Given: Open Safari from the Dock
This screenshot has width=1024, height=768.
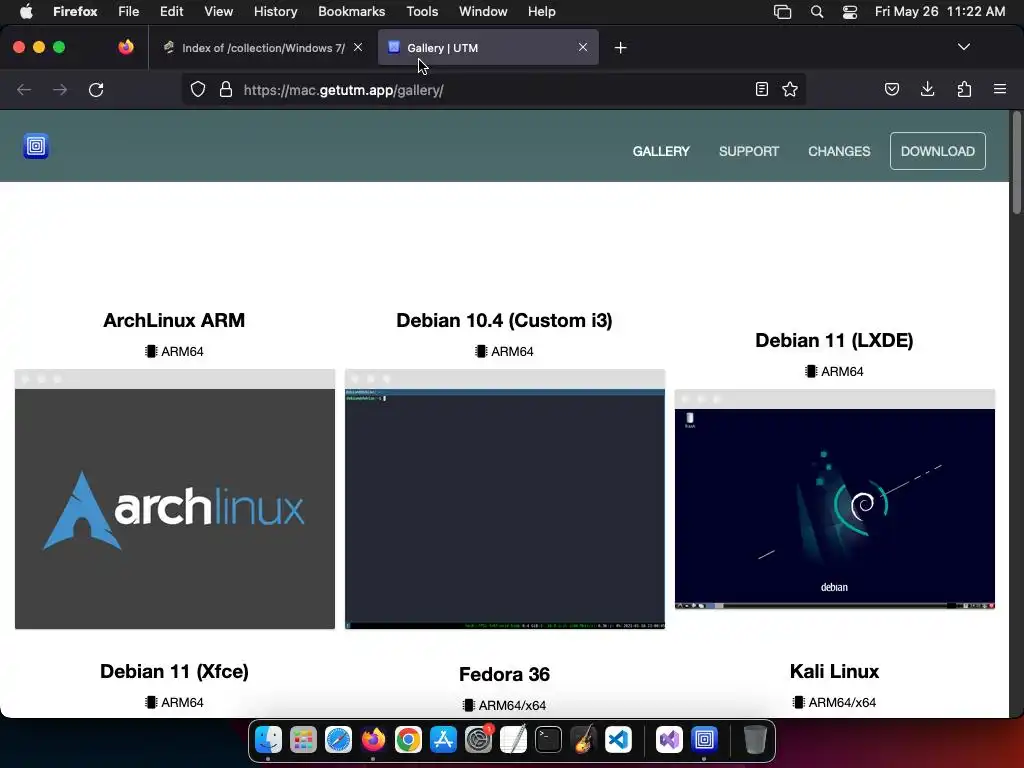Looking at the screenshot, I should [x=338, y=740].
